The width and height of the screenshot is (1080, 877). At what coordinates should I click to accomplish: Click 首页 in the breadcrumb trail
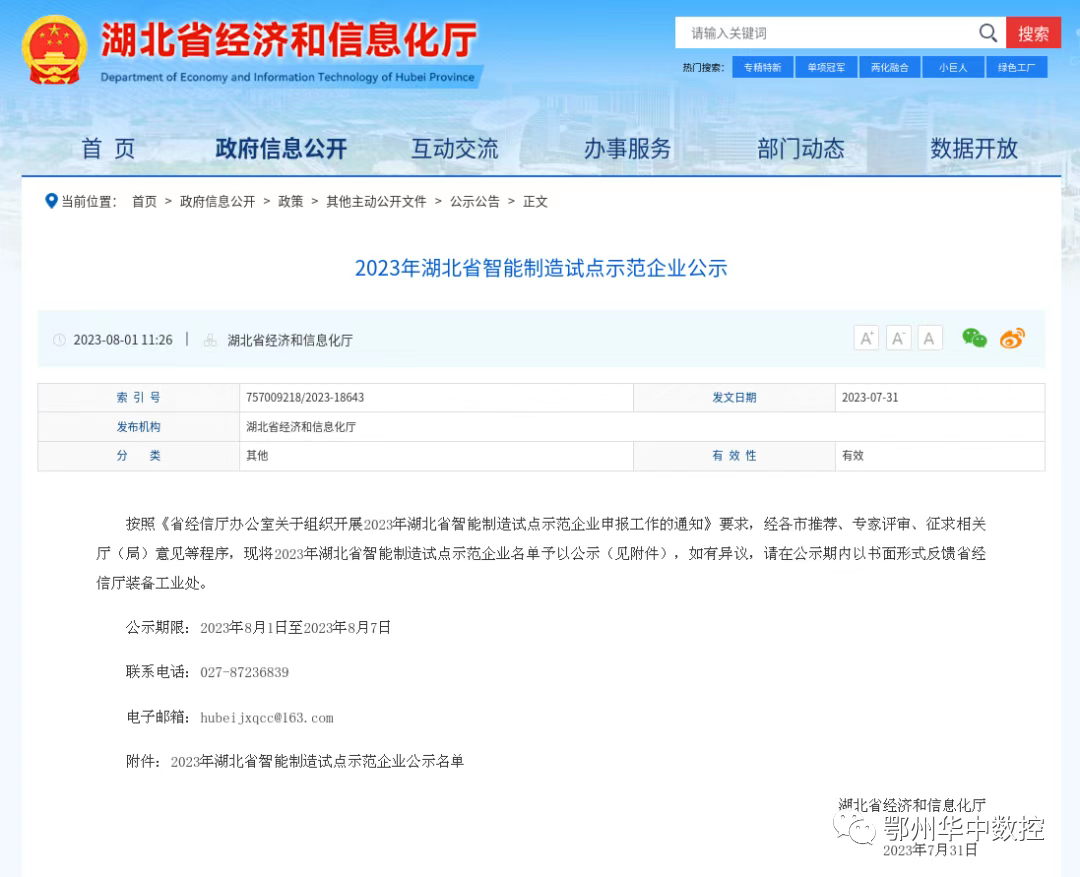coord(143,201)
